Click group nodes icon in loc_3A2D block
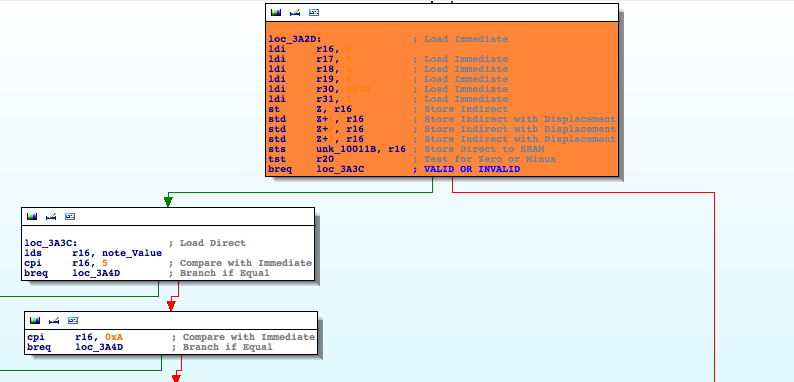 pos(314,13)
